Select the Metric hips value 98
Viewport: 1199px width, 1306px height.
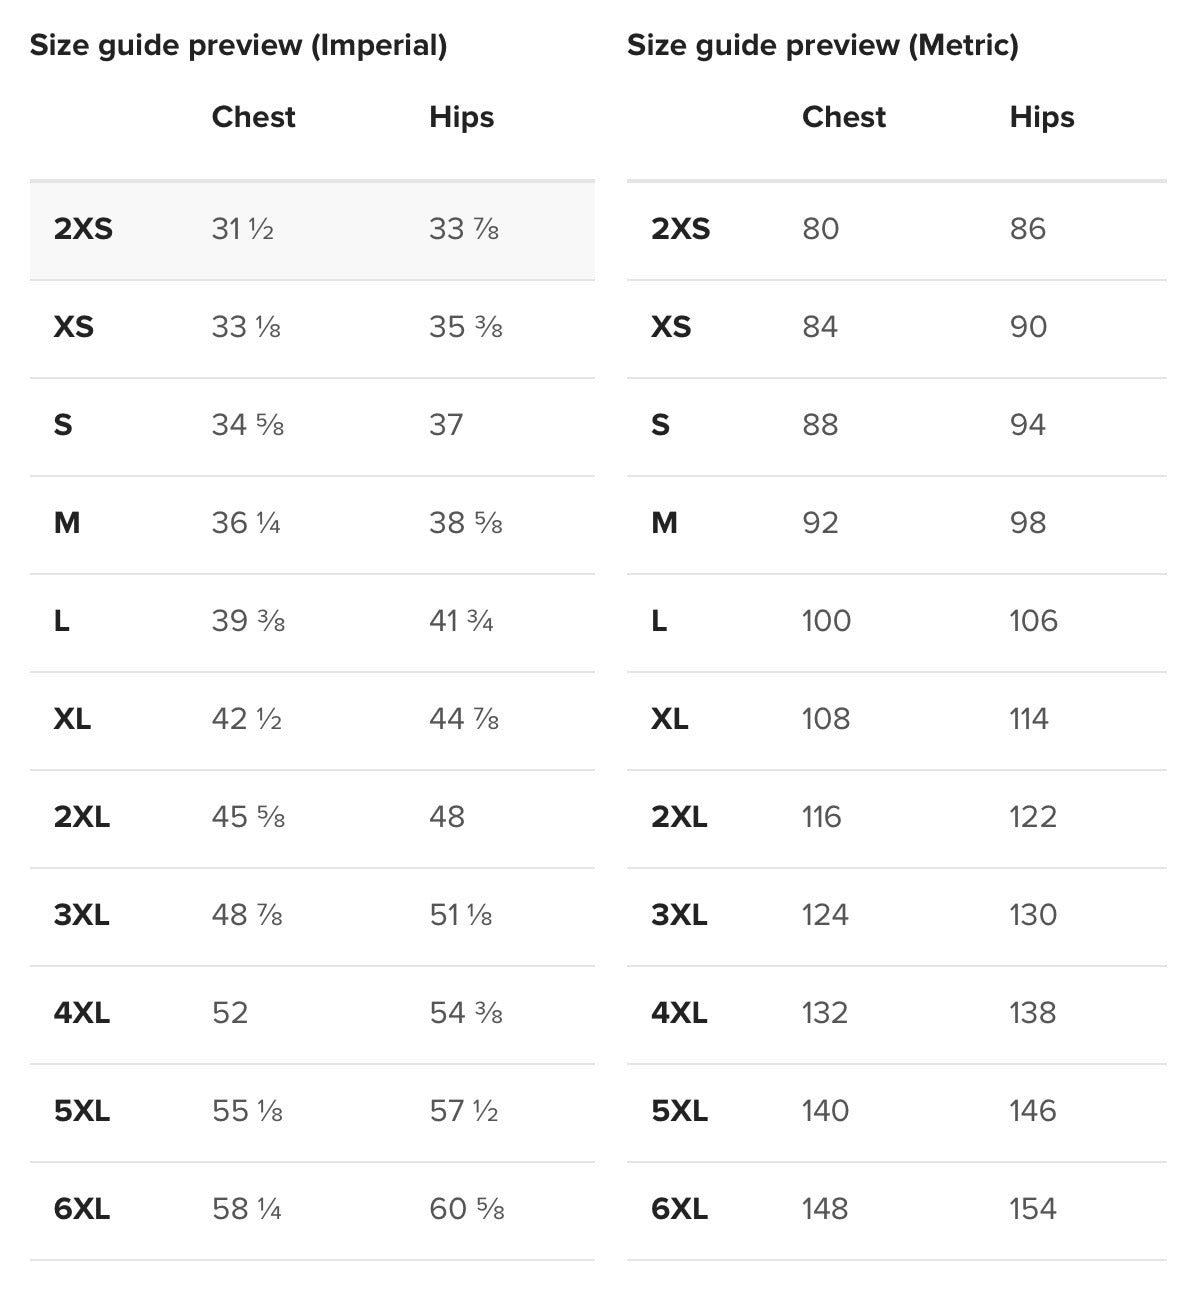point(1027,523)
